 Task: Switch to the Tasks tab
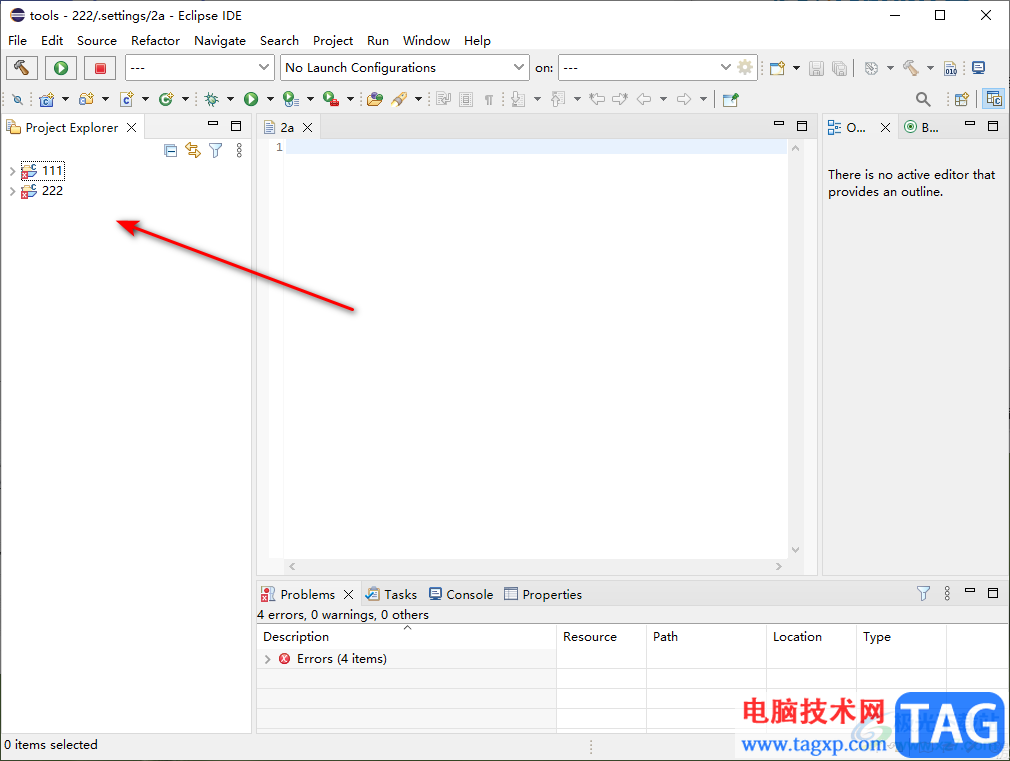(x=391, y=594)
